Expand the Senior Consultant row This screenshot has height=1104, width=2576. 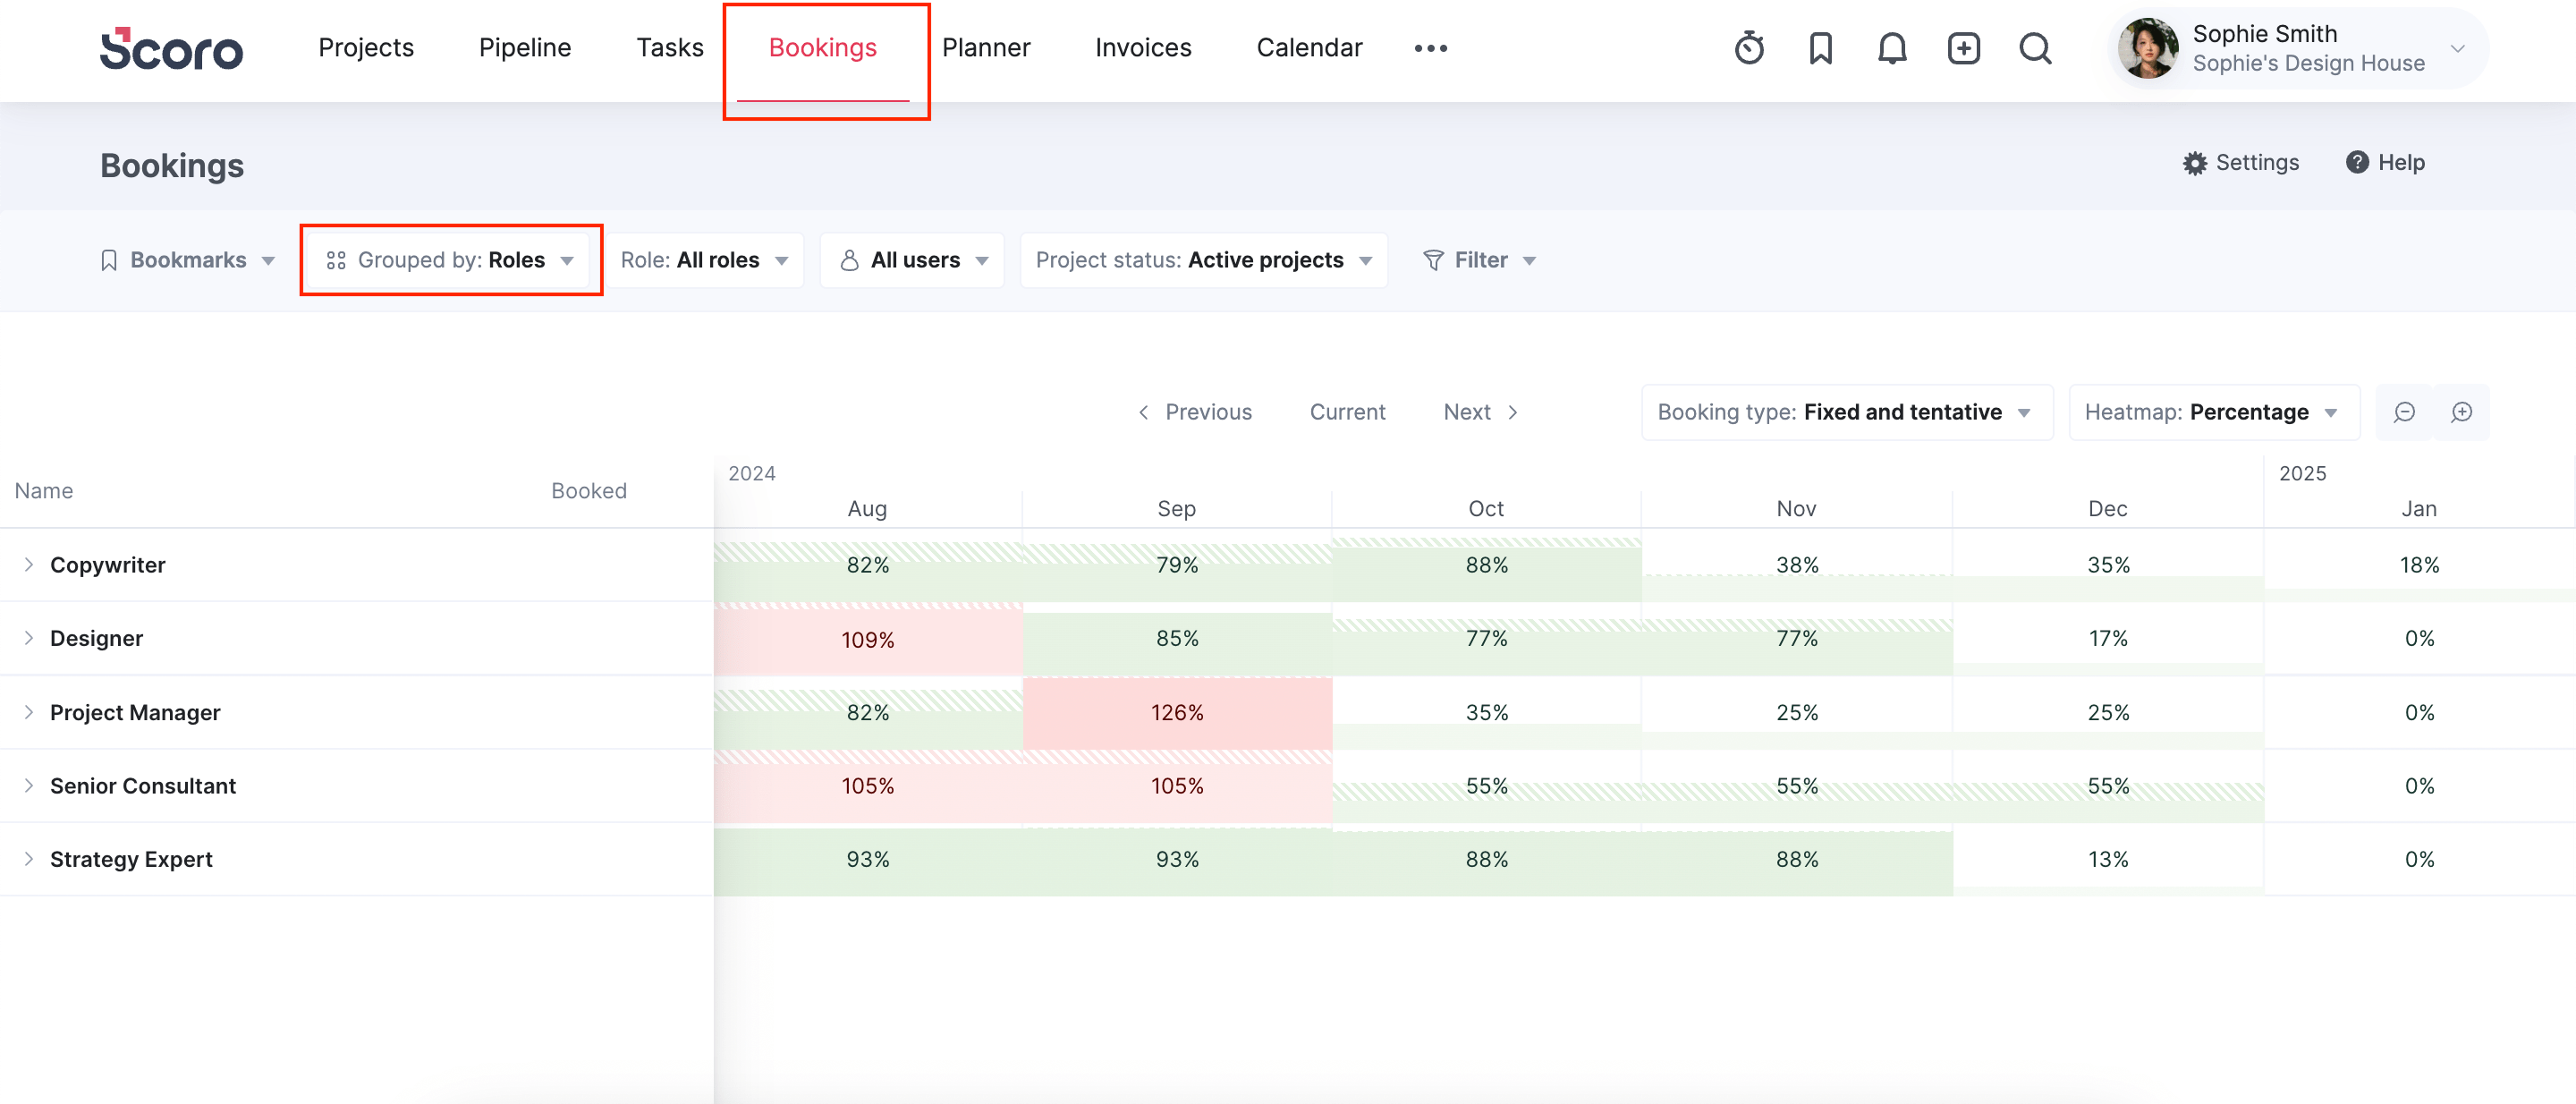29,786
